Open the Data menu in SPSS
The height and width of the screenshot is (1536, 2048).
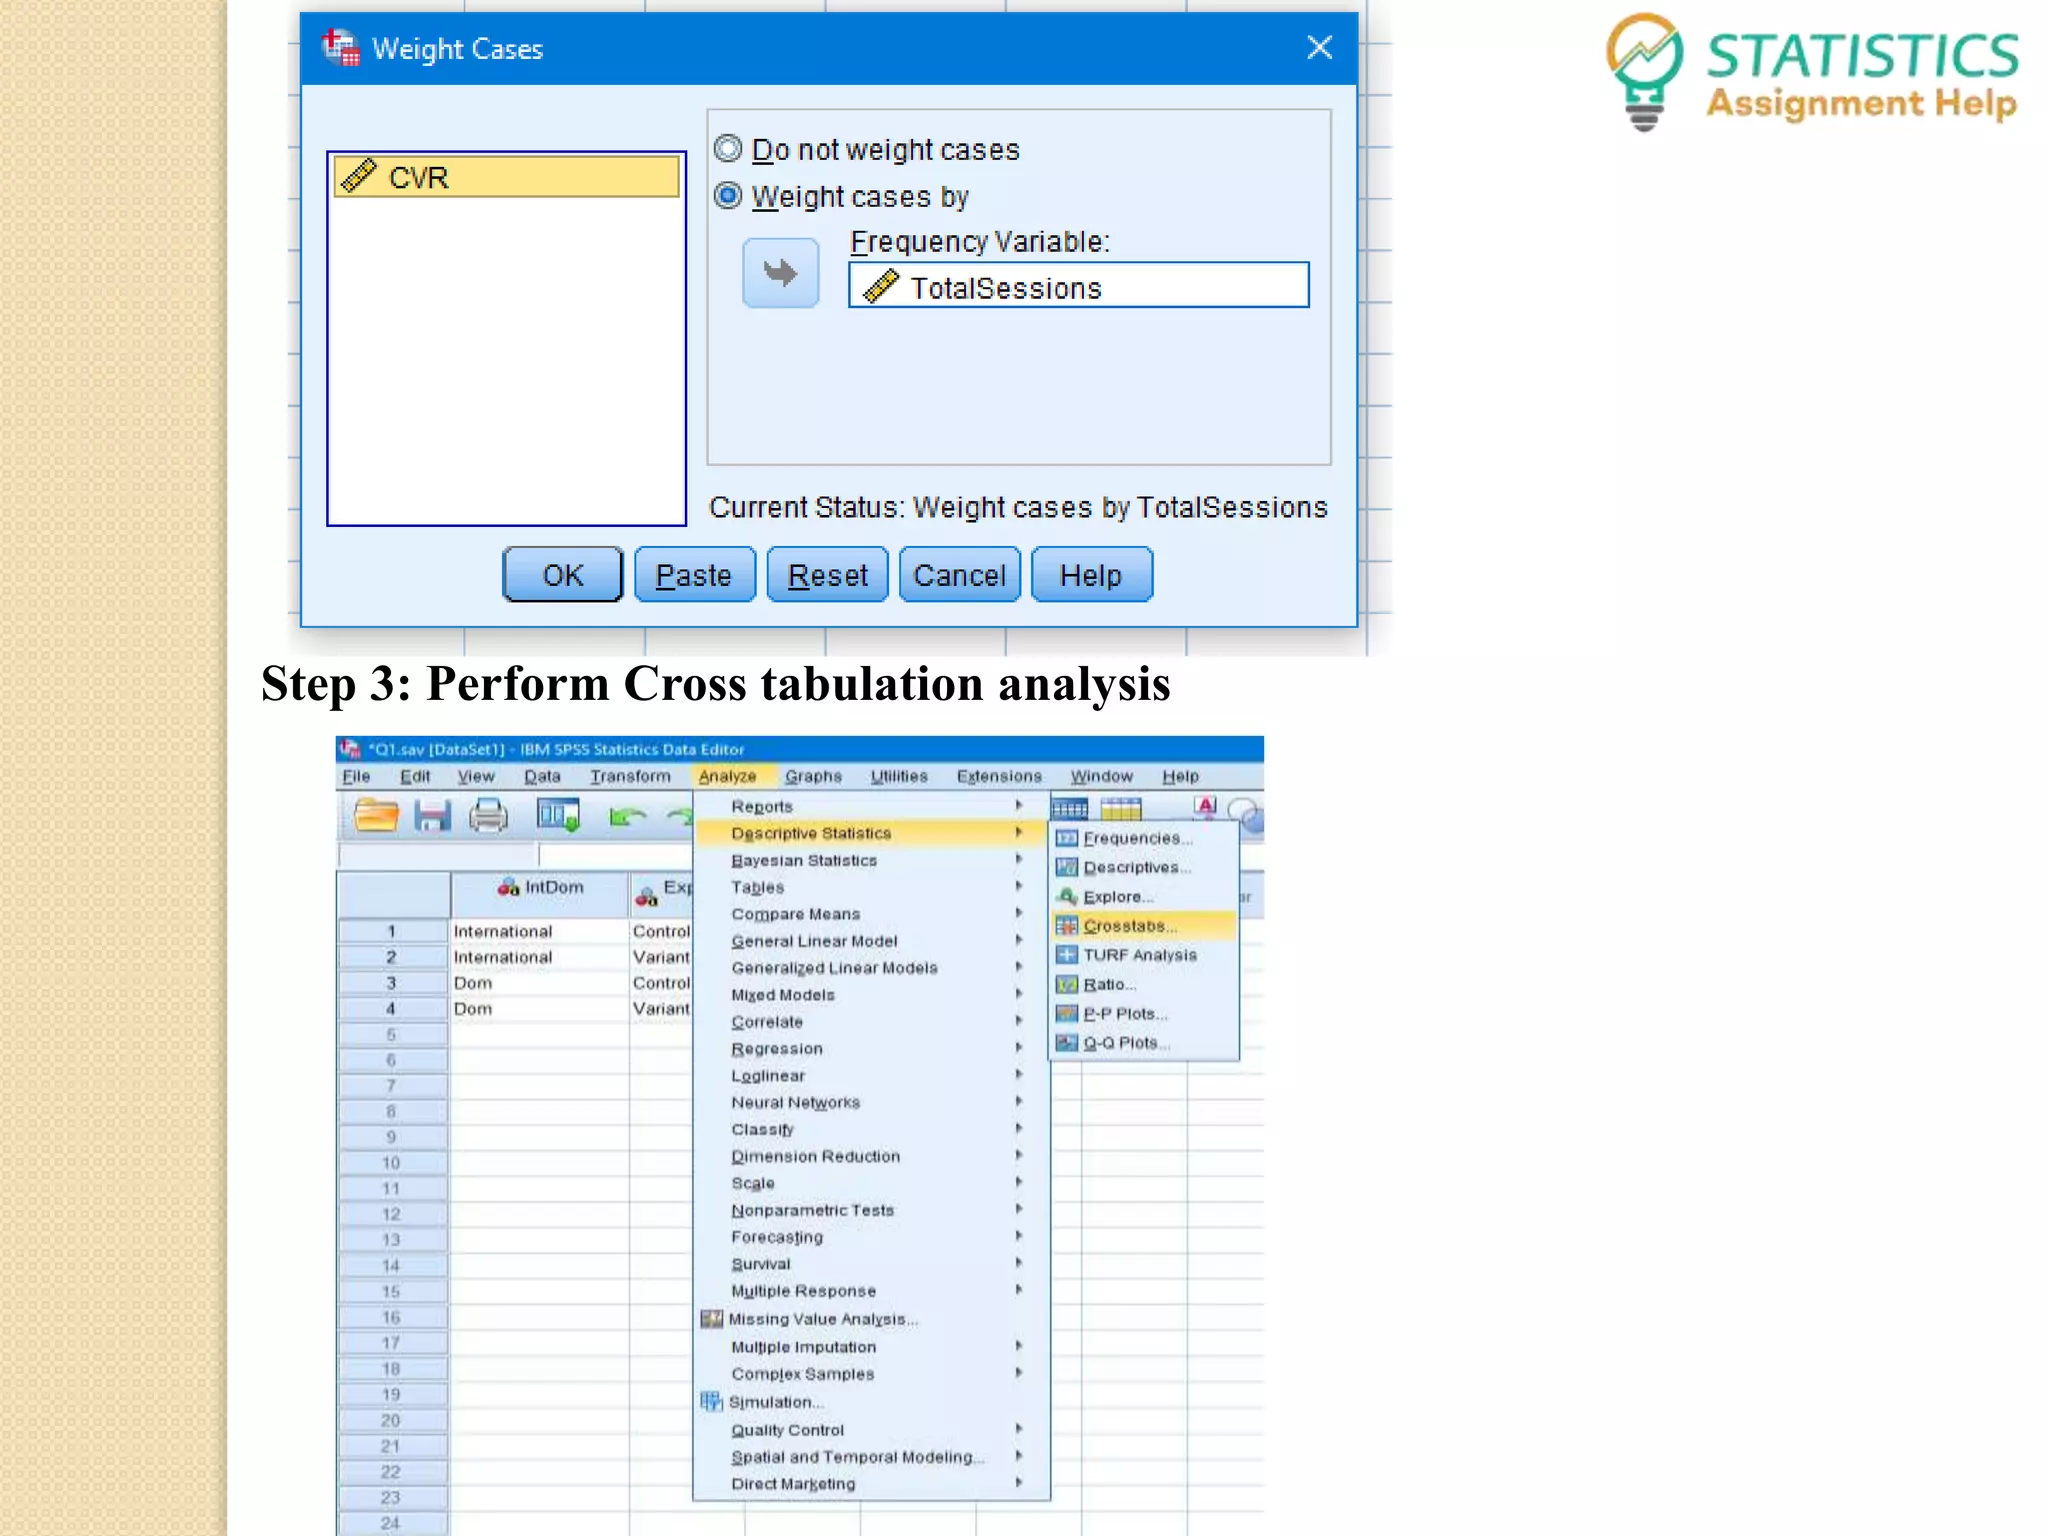click(x=542, y=776)
